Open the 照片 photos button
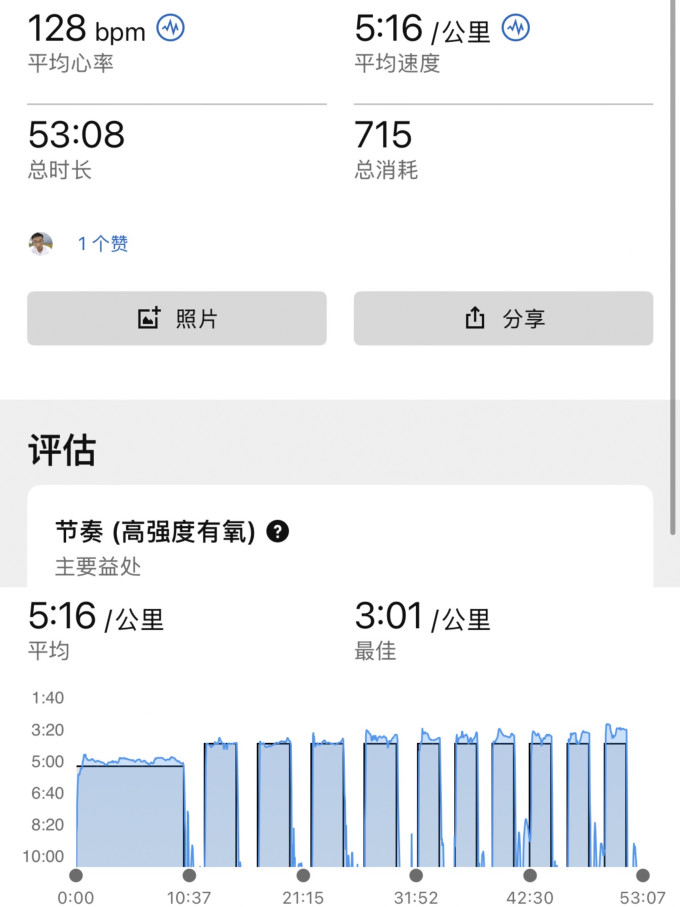This screenshot has height=907, width=680. click(177, 318)
